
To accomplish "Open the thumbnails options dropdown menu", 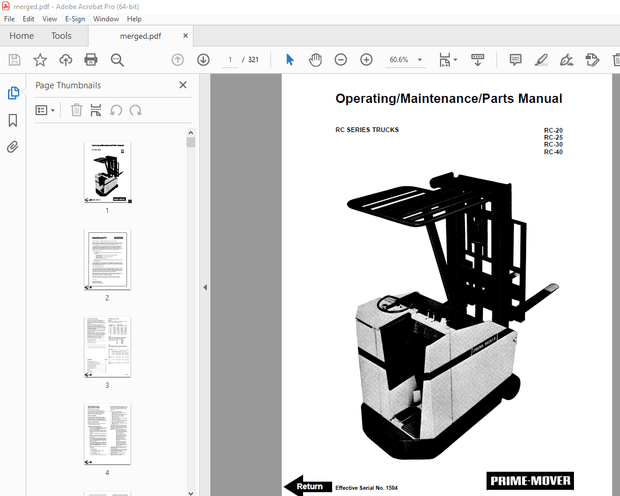I will [x=45, y=110].
